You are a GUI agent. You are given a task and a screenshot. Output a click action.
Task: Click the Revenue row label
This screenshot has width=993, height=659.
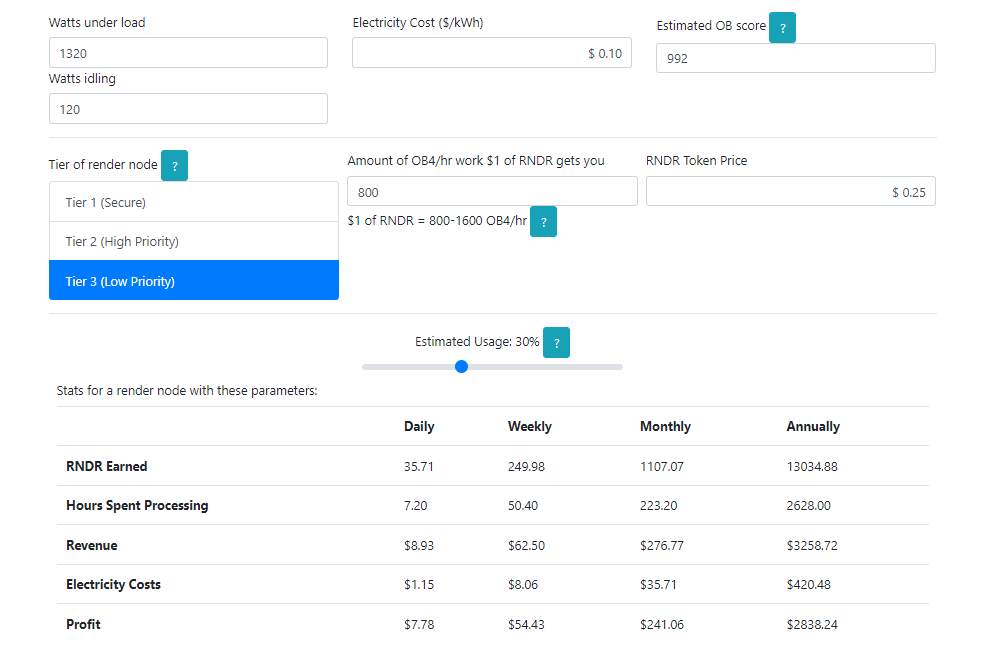tap(92, 546)
